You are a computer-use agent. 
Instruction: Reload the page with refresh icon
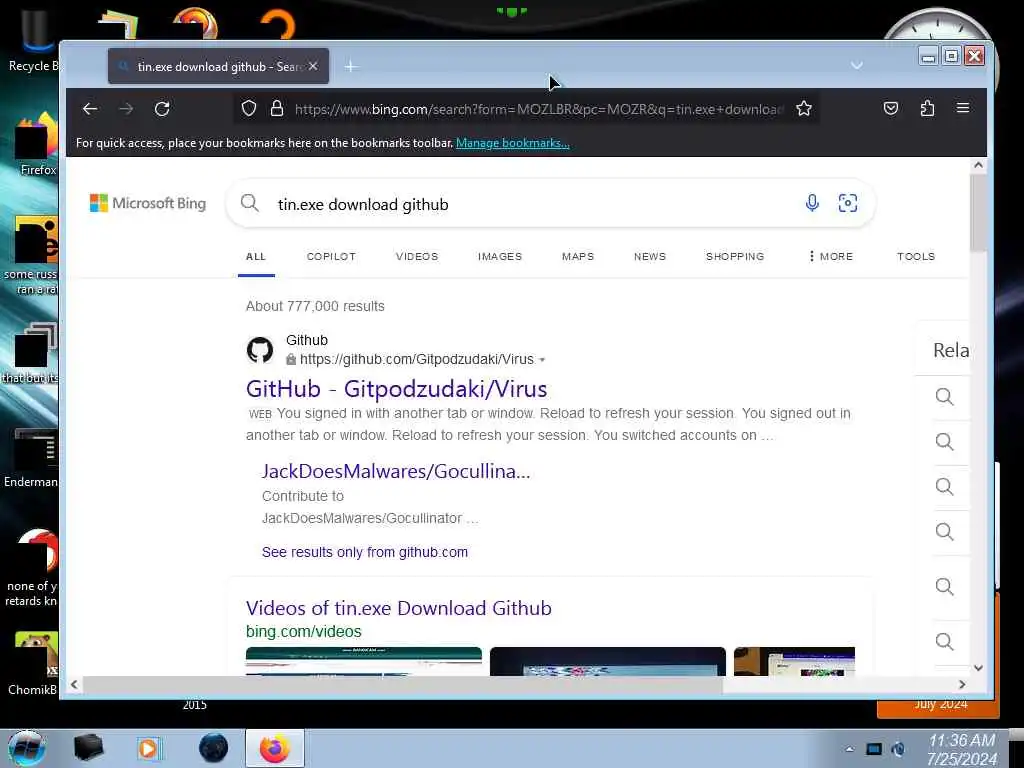pos(162,108)
